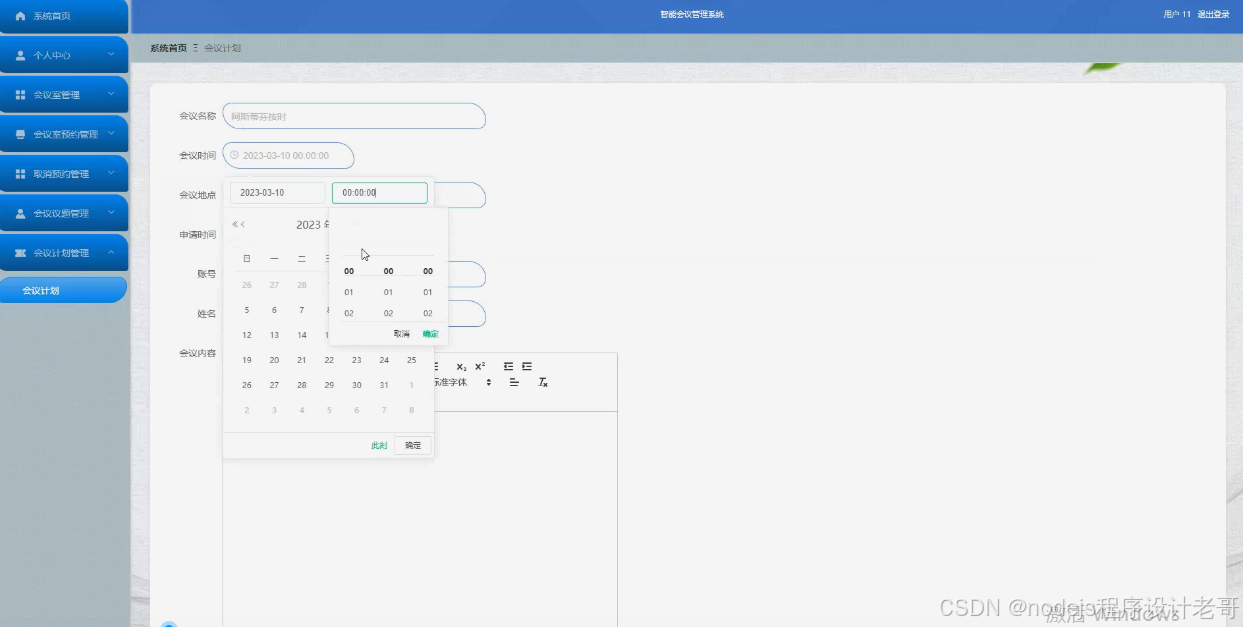1243x627 pixels.
Task: Click the icon beside 会议室预约管理
Action: pos(20,134)
